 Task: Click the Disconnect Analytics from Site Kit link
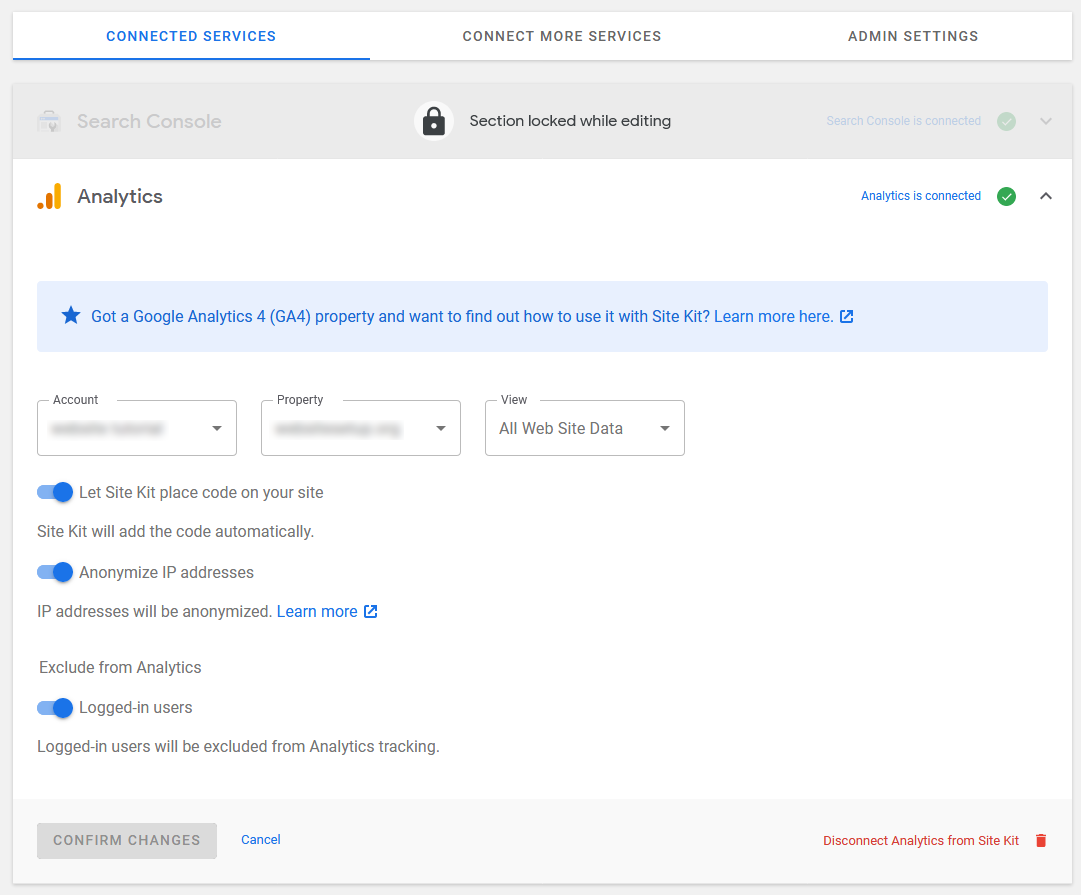click(920, 840)
